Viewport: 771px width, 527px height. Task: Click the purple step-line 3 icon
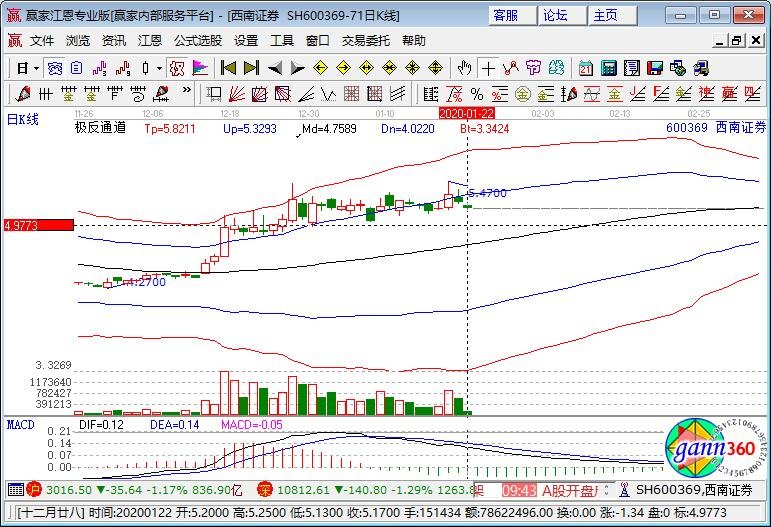(x=100, y=68)
